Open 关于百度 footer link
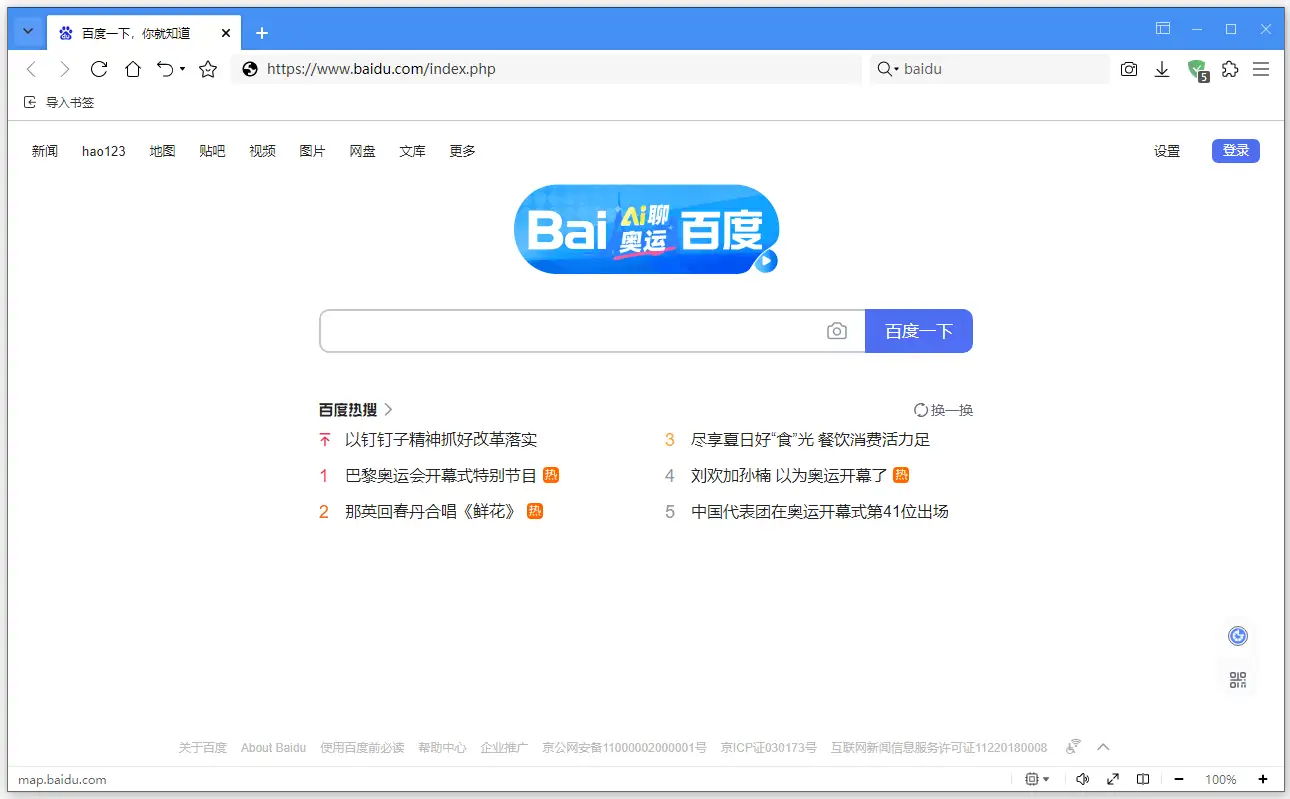Screen dimensions: 1290x799 pyautogui.click(x=203, y=747)
